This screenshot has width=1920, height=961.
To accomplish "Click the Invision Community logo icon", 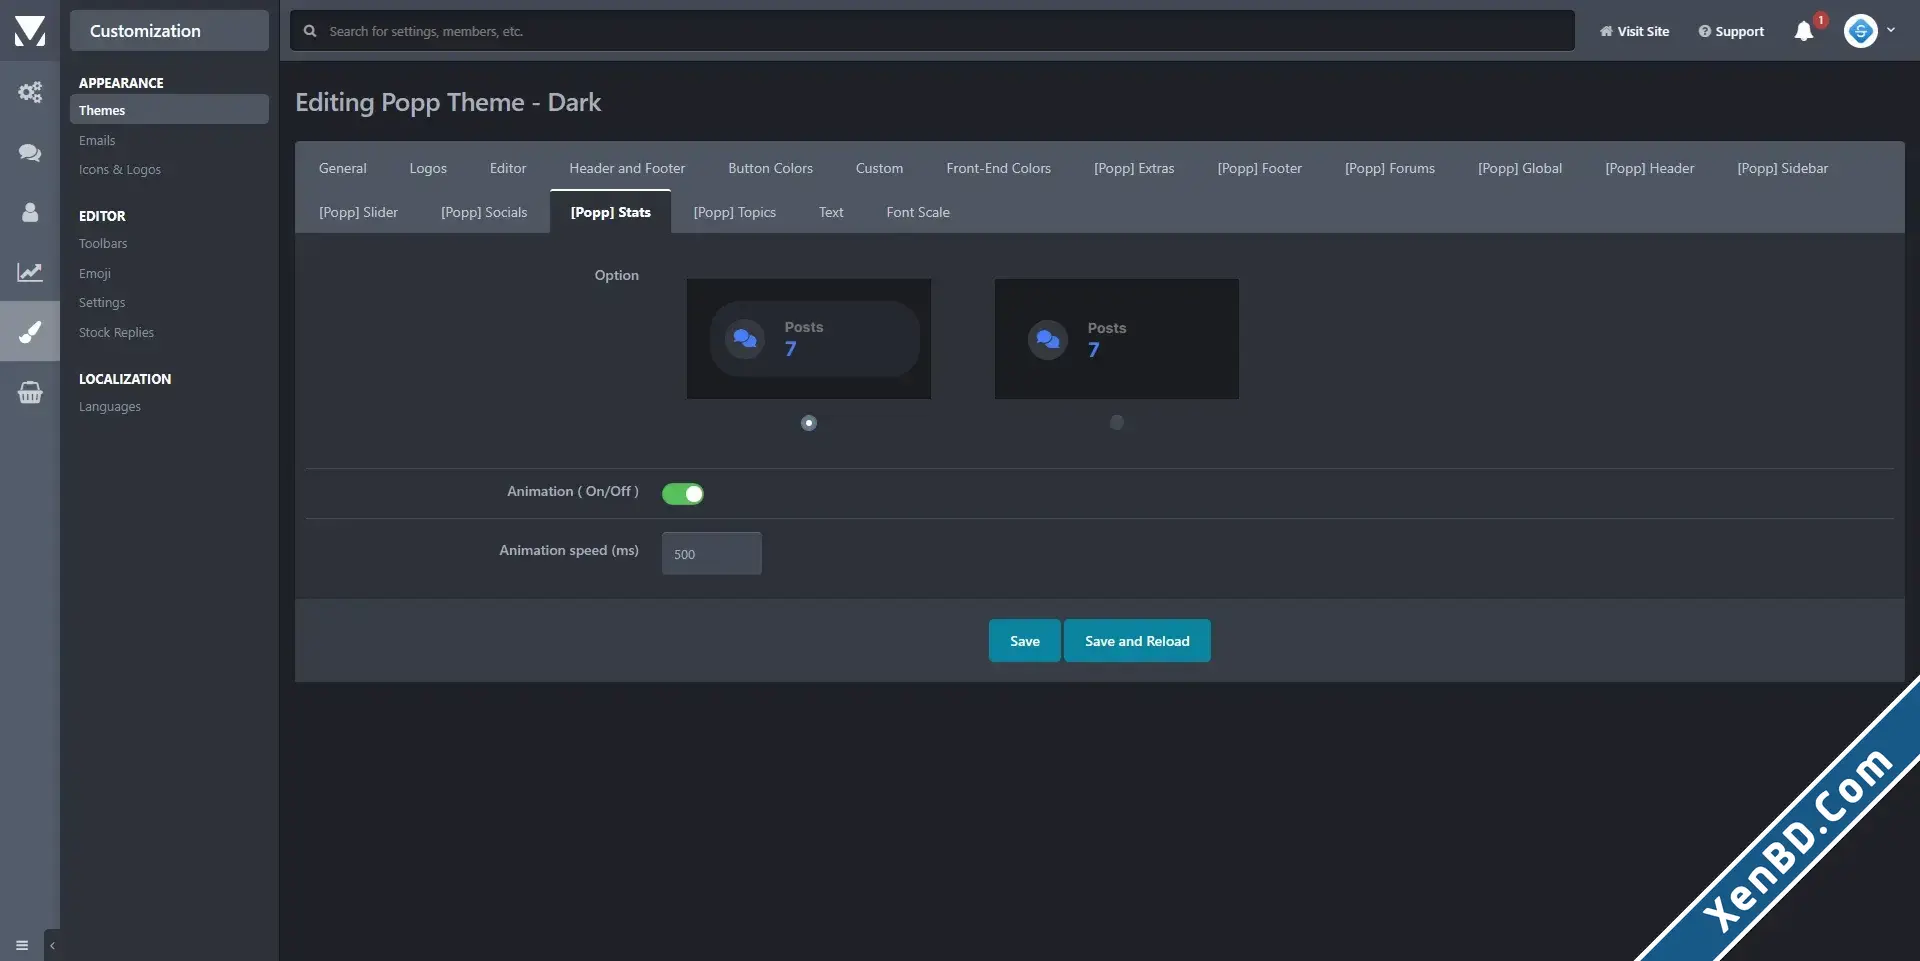I will [30, 31].
